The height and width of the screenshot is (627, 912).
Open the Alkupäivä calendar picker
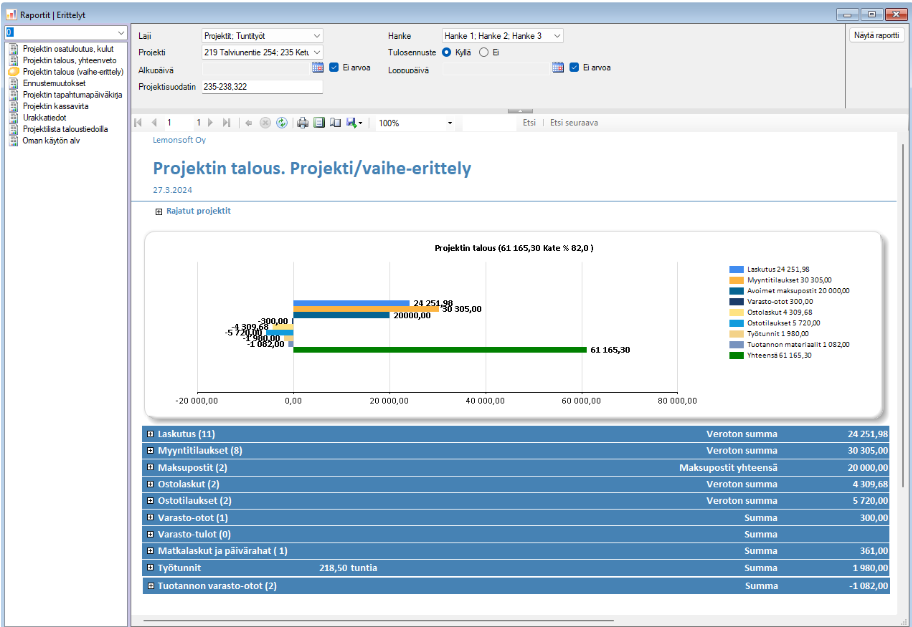pyautogui.click(x=317, y=68)
